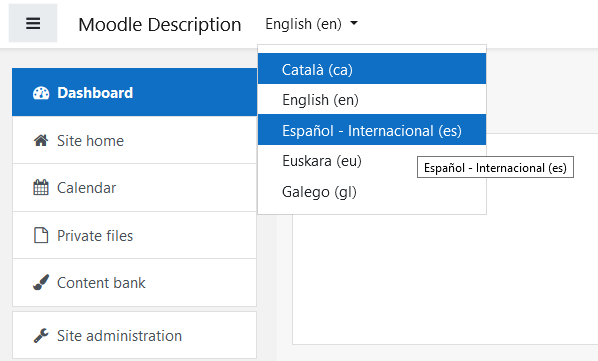Click the Private files document icon
The height and width of the screenshot is (361, 598).
(x=41, y=235)
